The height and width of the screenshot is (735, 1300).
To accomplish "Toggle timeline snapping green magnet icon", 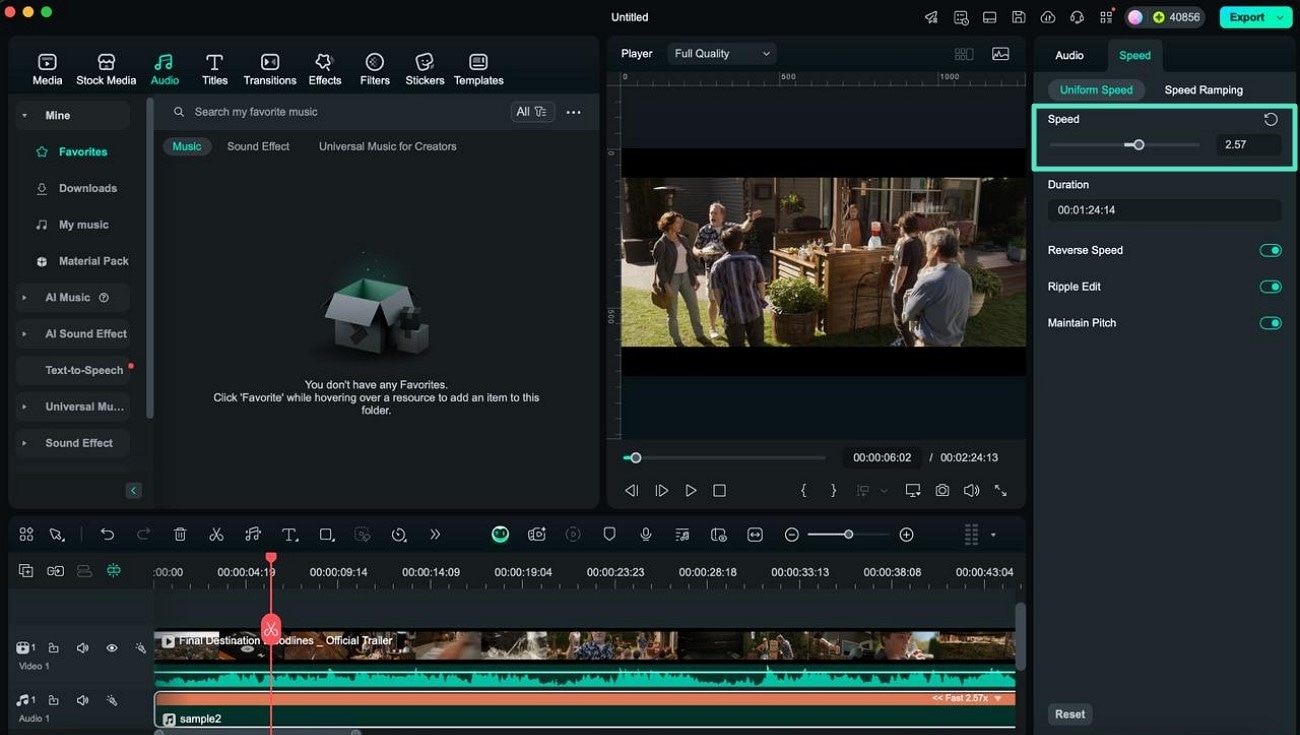I will pos(114,570).
